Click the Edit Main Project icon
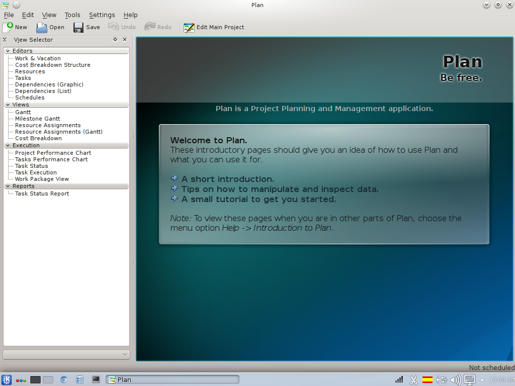515x386 pixels. pos(189,28)
